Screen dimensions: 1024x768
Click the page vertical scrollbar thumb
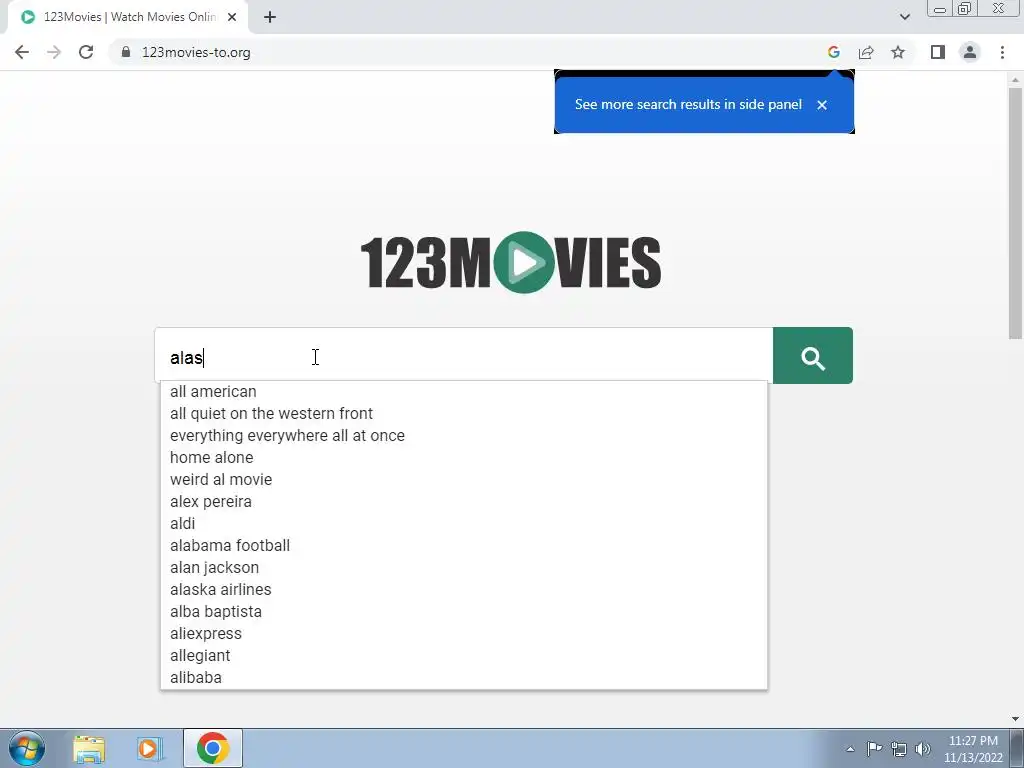pyautogui.click(x=1015, y=213)
